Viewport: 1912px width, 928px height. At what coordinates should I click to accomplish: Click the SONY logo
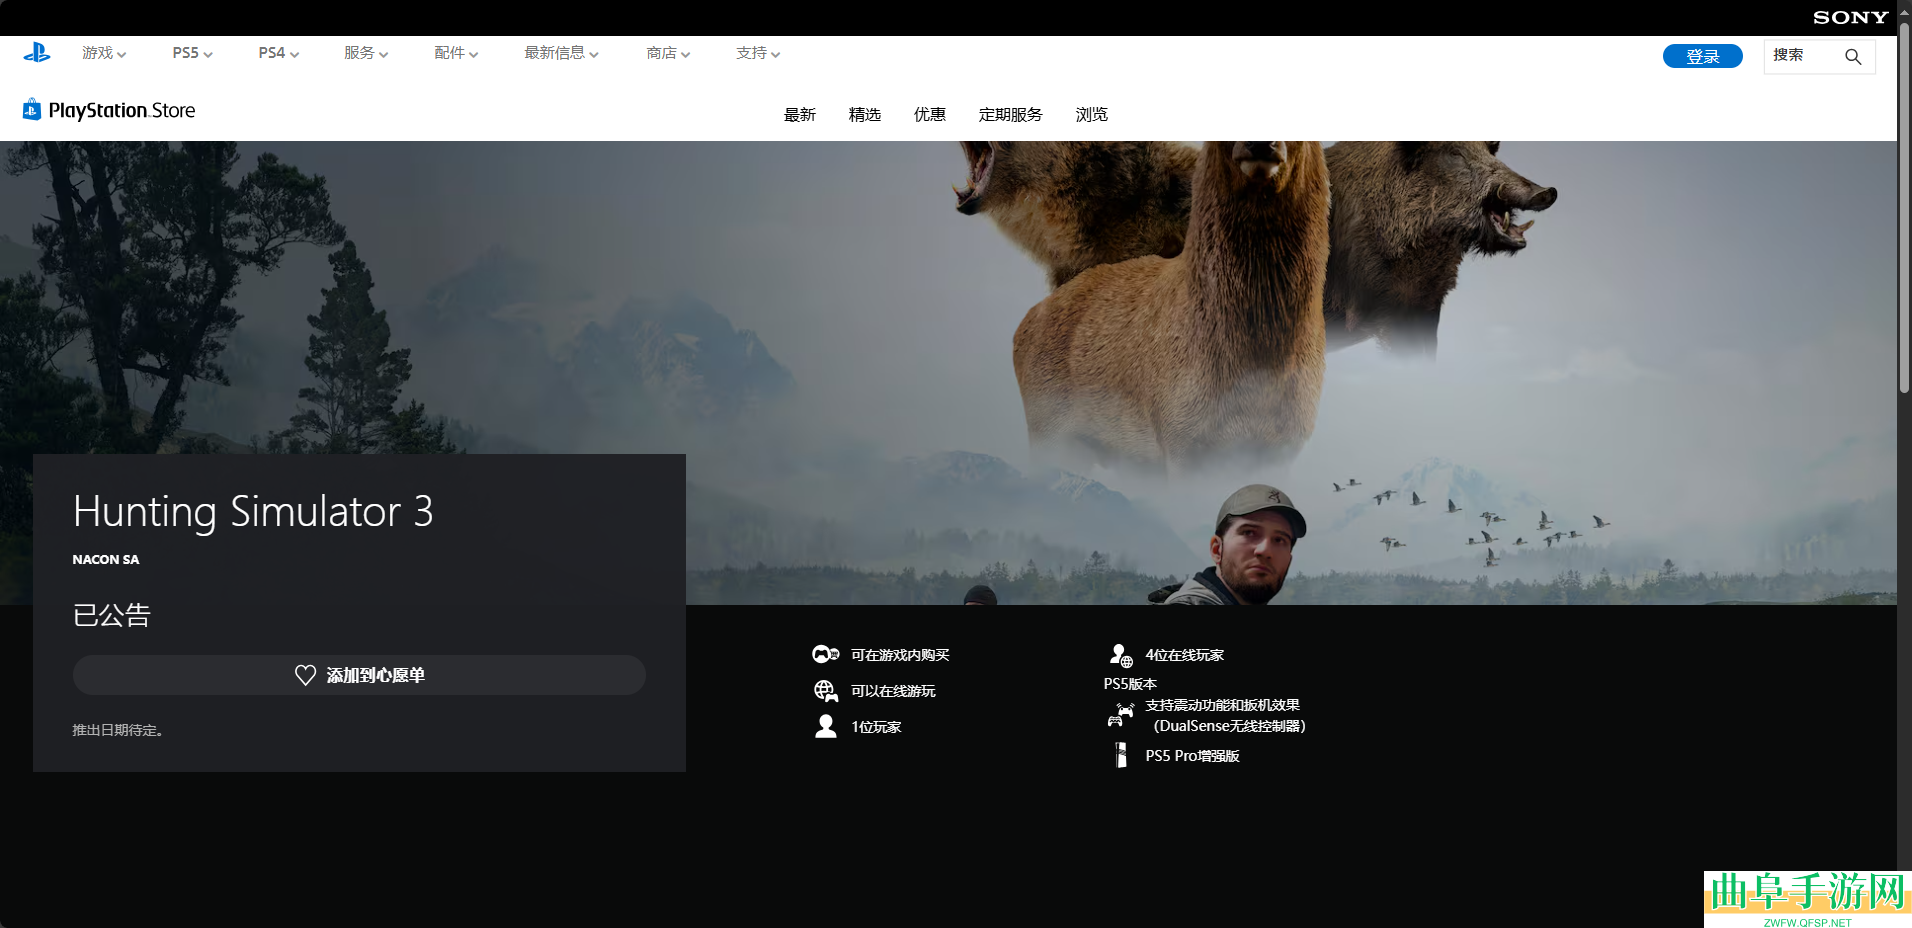[x=1850, y=17]
